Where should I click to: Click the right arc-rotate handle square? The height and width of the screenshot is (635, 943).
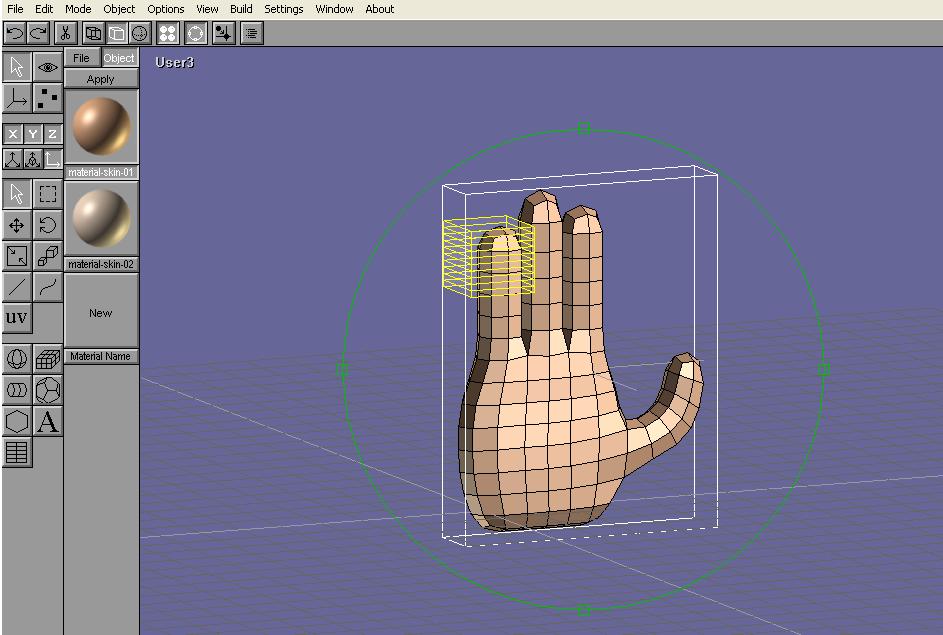click(x=824, y=369)
